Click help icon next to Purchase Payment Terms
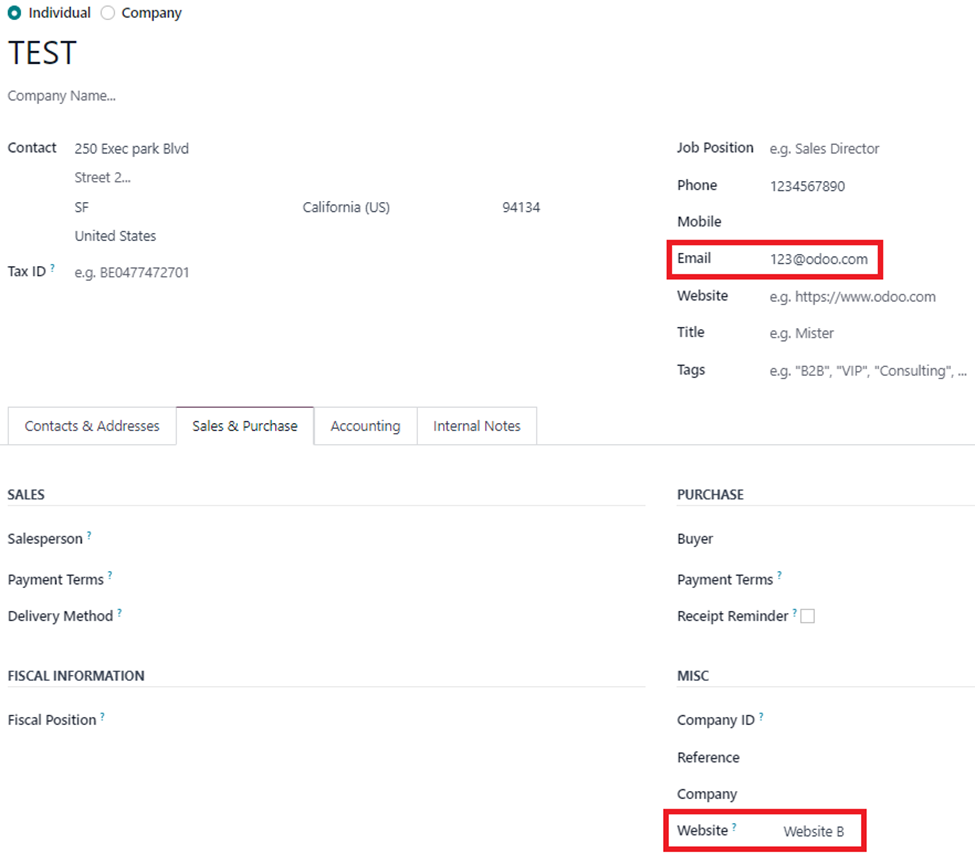Image resolution: width=975 pixels, height=863 pixels. pos(779,575)
